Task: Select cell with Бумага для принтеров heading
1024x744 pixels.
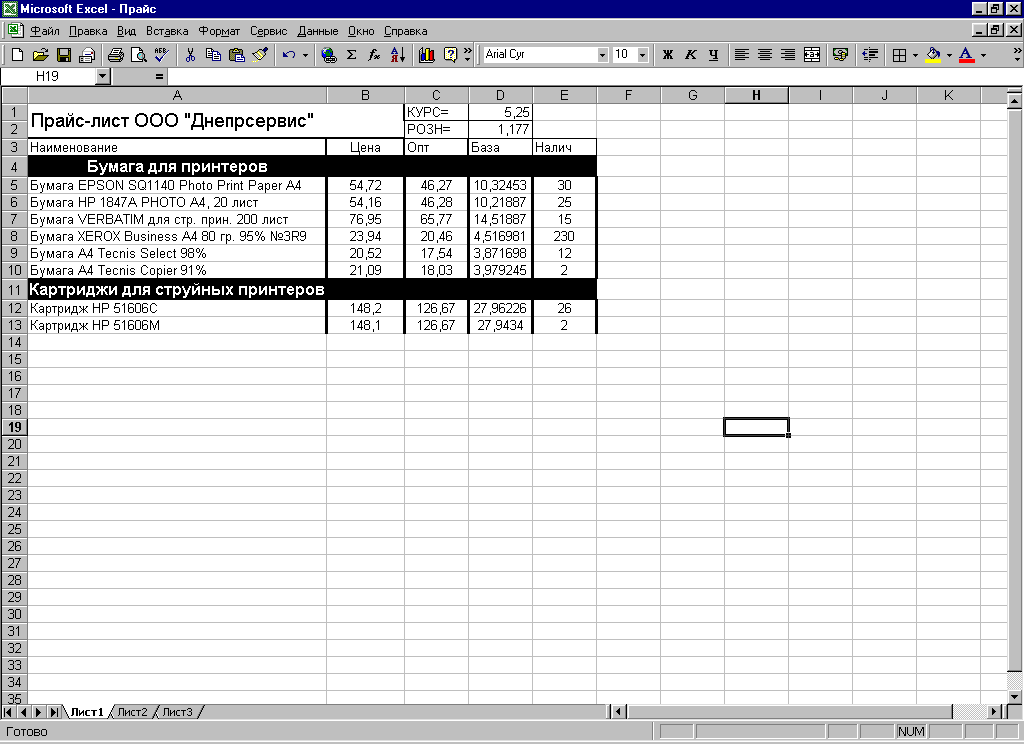Action: [177, 167]
